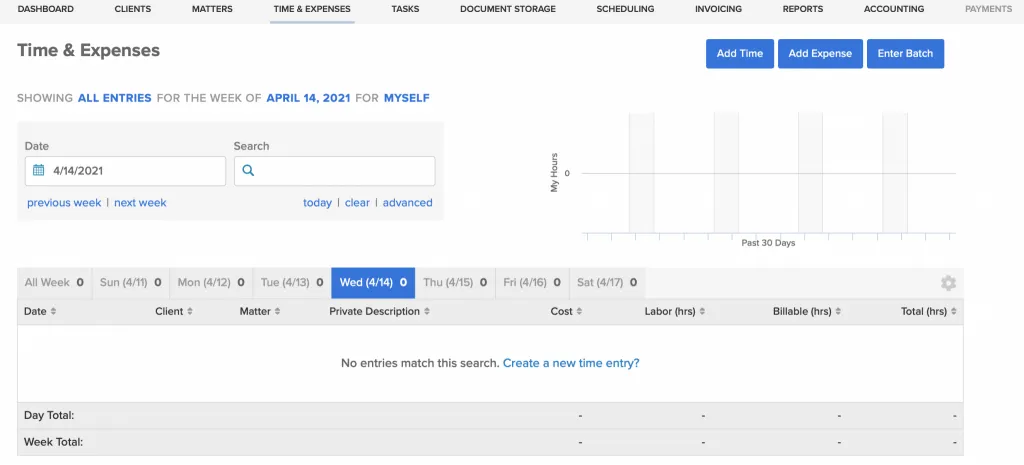Image resolution: width=1024 pixels, height=465 pixels.
Task: Go to the Dashboard menu
Action: pyautogui.click(x=46, y=9)
